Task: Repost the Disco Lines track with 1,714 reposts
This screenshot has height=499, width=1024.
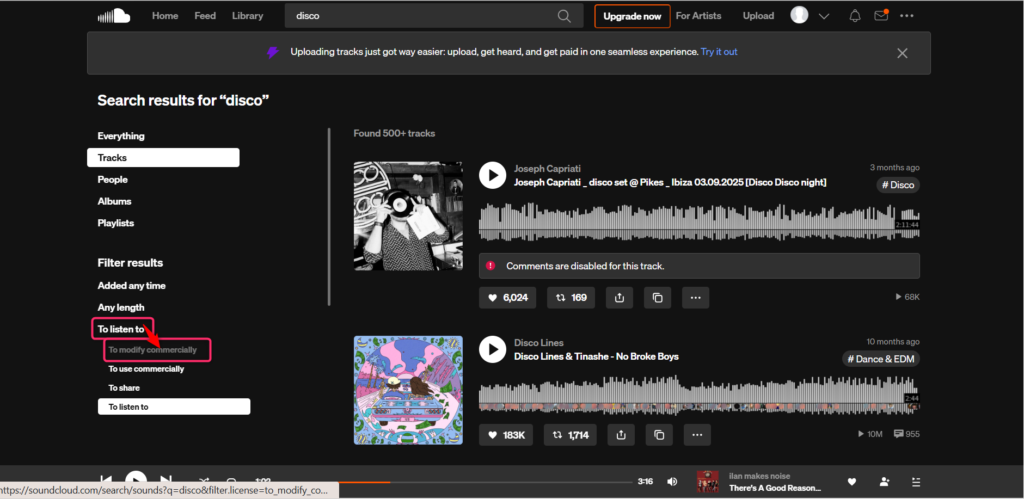Action: (x=573, y=435)
